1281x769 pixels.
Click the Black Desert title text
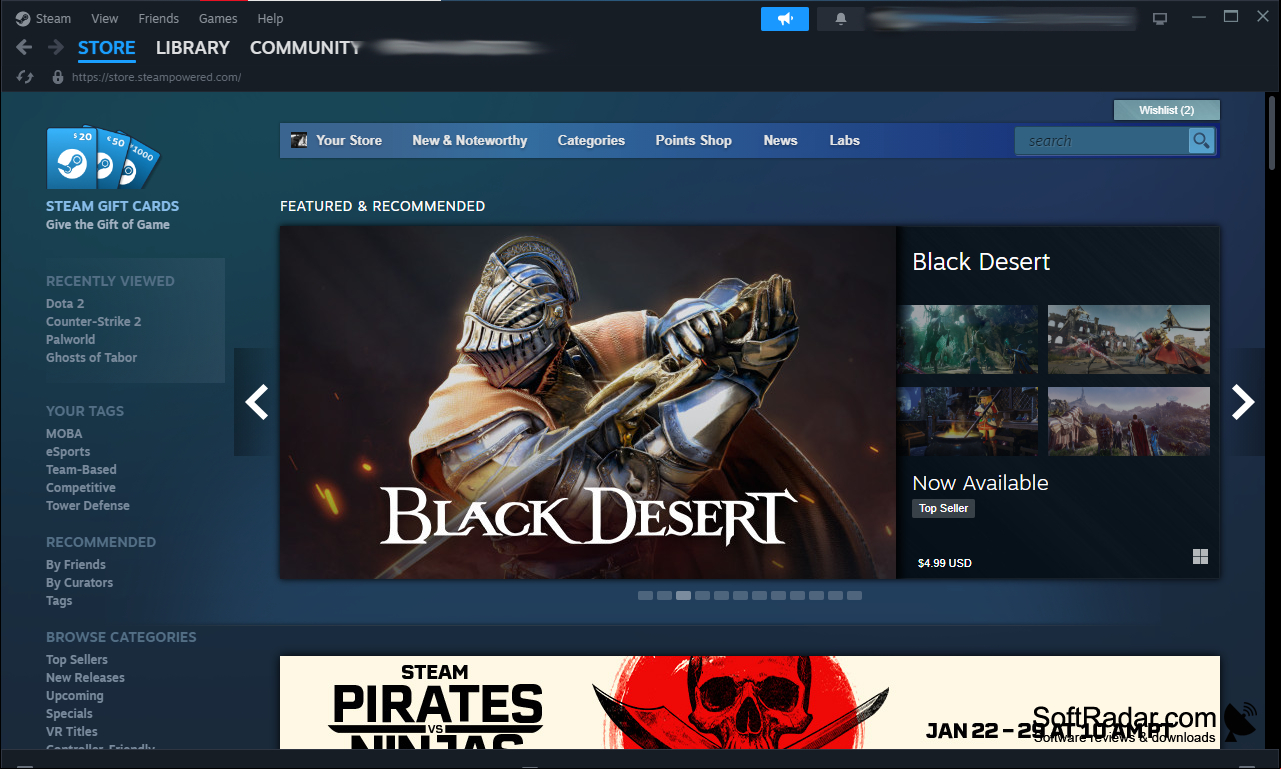pos(981,262)
